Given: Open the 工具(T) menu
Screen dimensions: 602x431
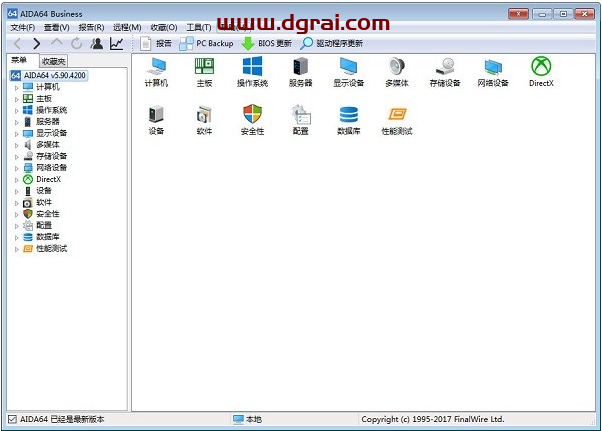Looking at the screenshot, I should tap(199, 28).
